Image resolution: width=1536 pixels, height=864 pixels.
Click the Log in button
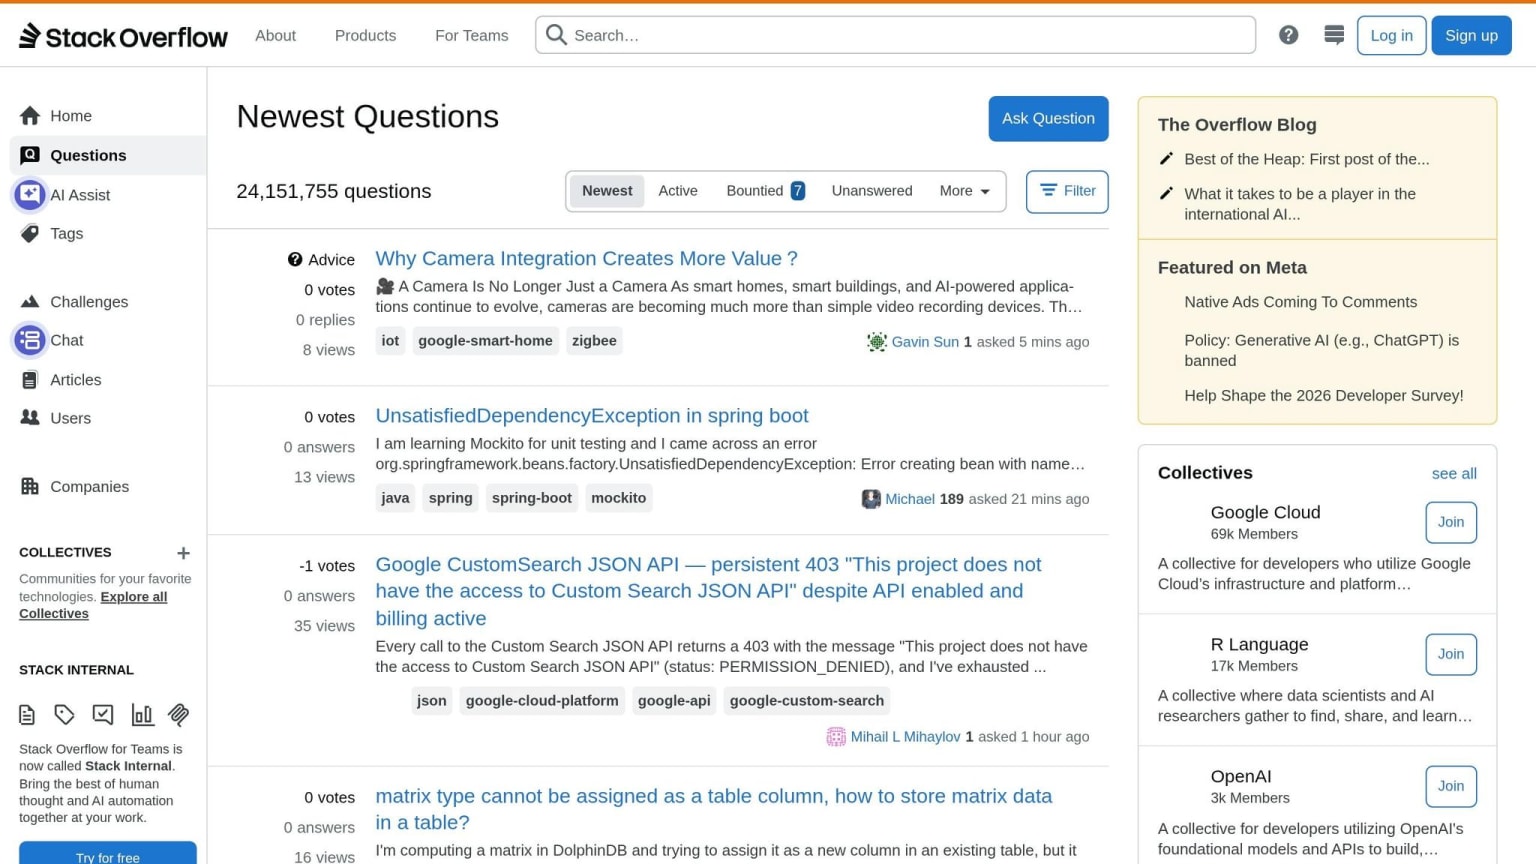[x=1391, y=35]
